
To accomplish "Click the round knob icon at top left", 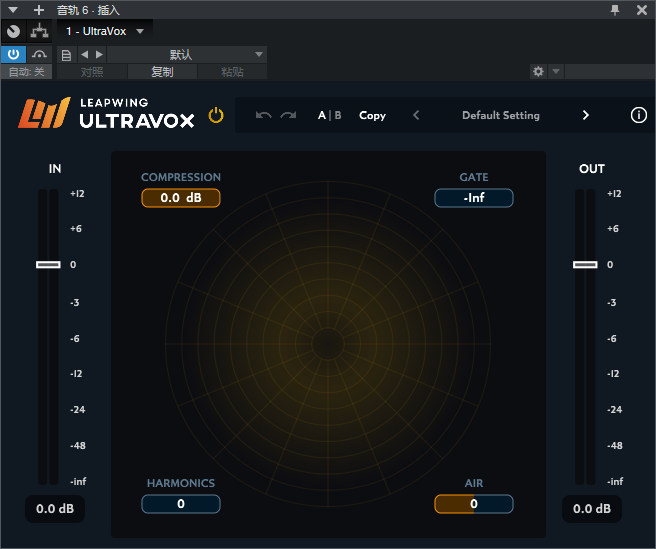I will [13, 31].
